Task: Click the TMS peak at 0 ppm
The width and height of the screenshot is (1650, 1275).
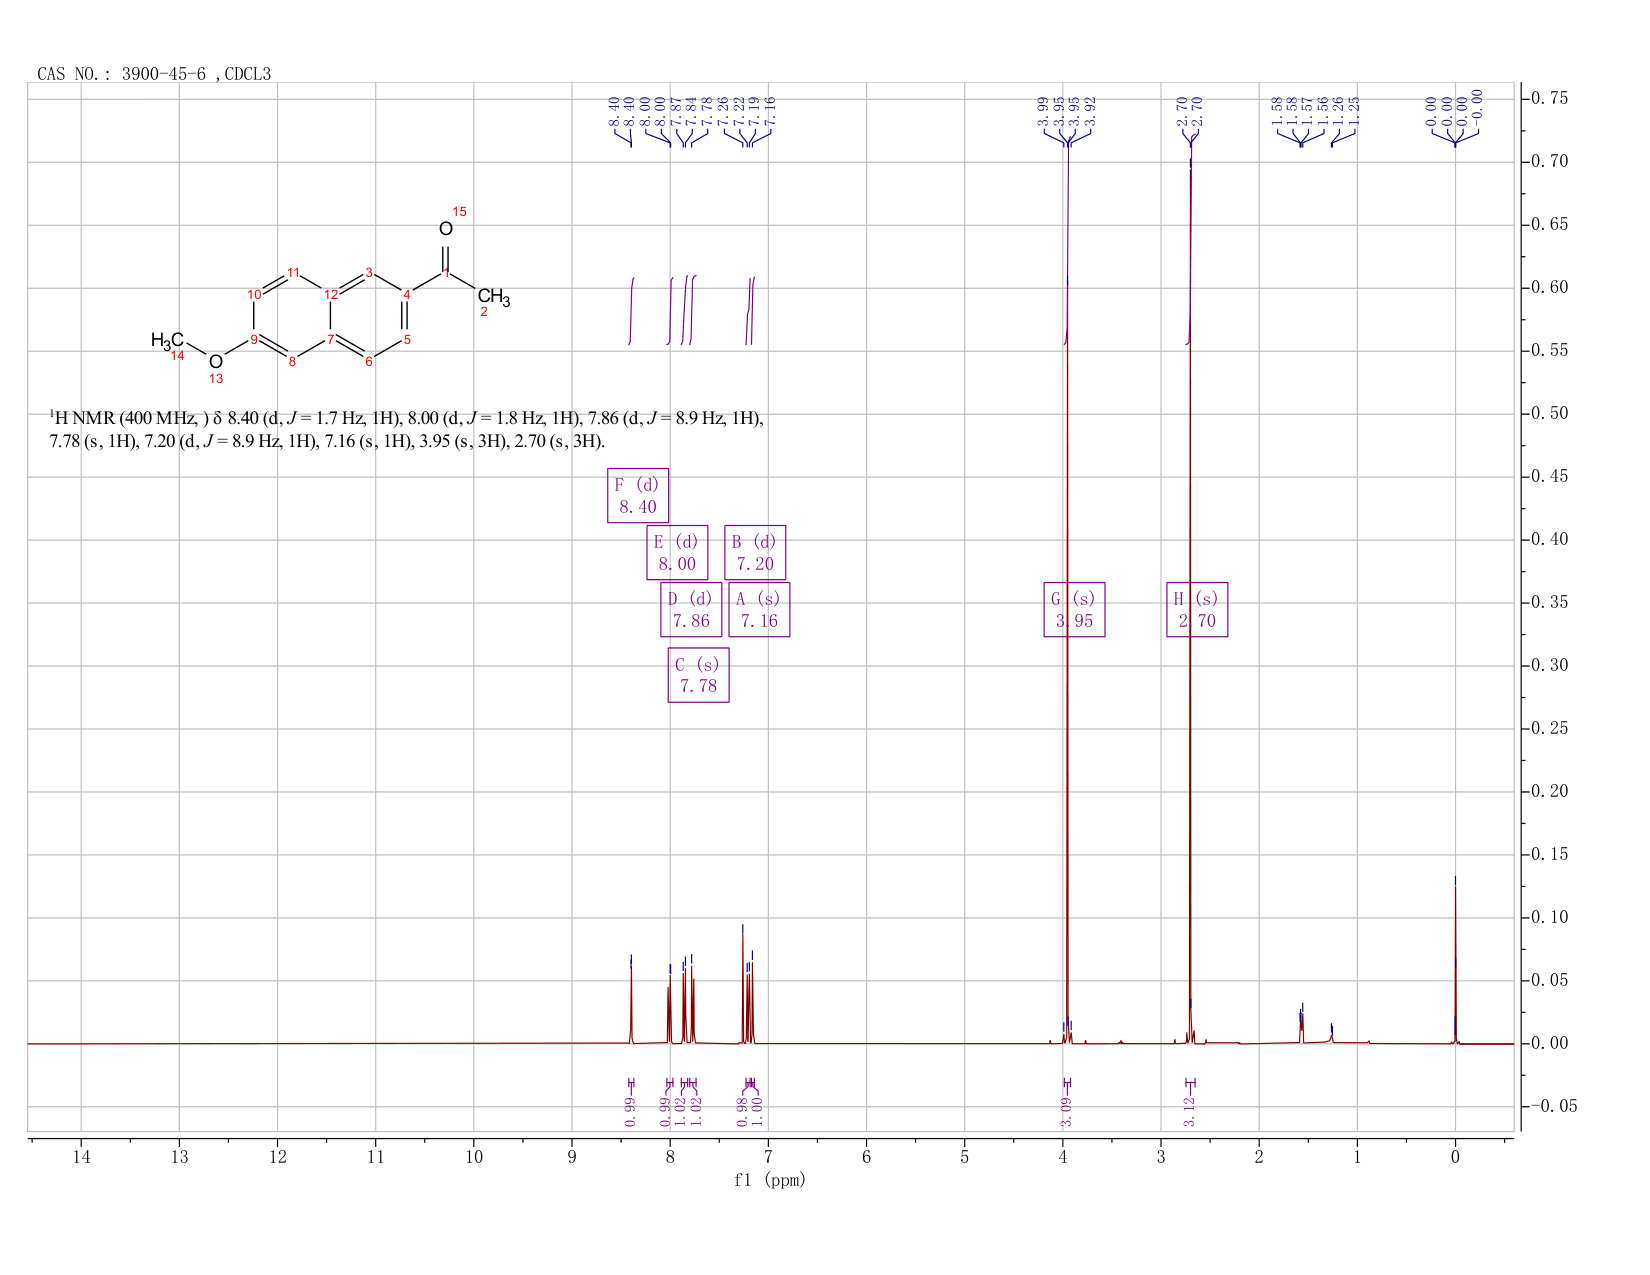Action: click(x=1455, y=960)
